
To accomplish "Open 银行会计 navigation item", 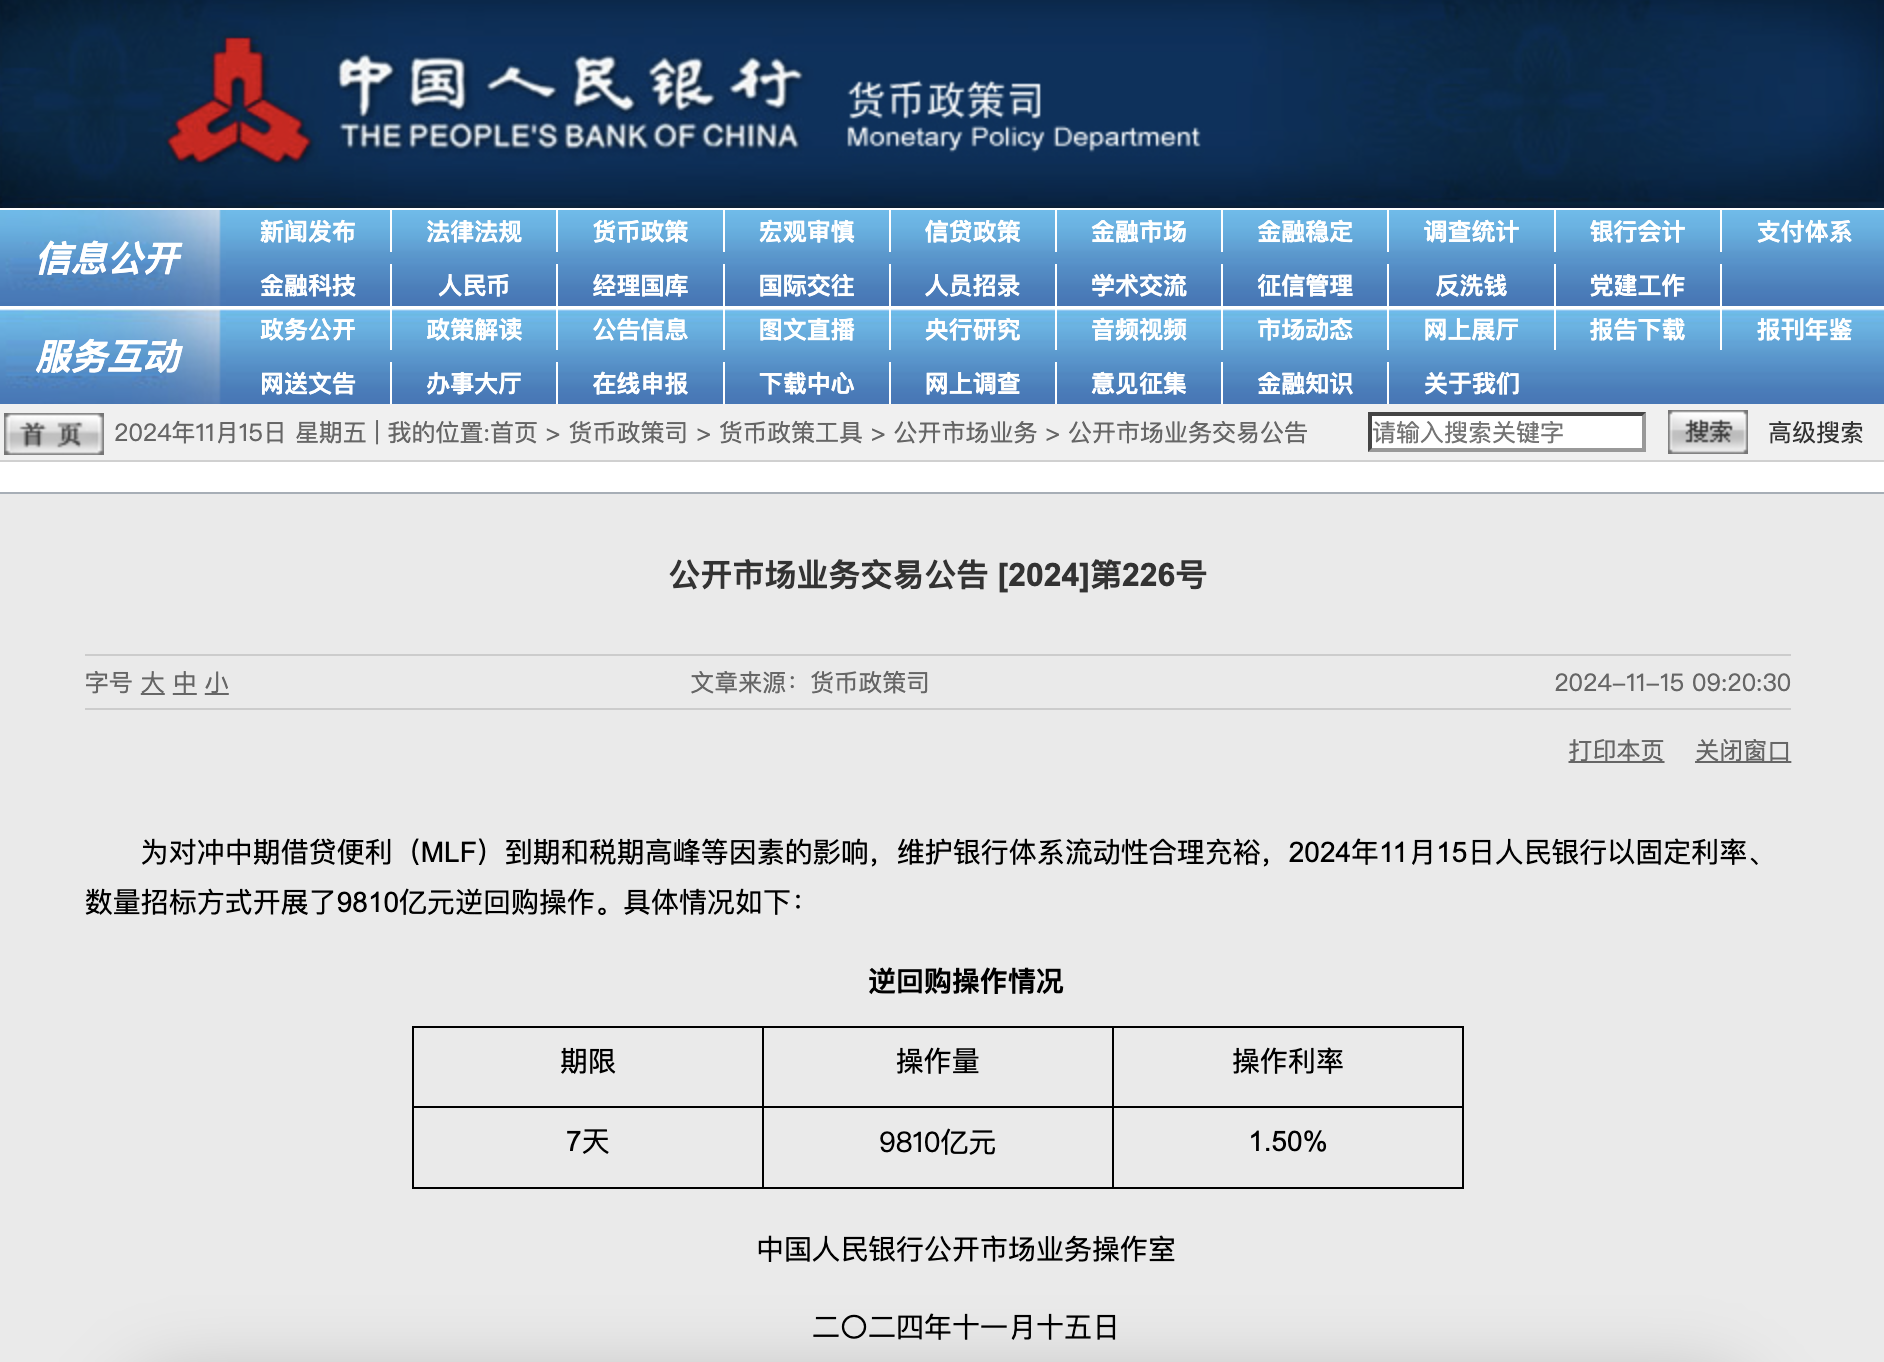I will [1637, 232].
